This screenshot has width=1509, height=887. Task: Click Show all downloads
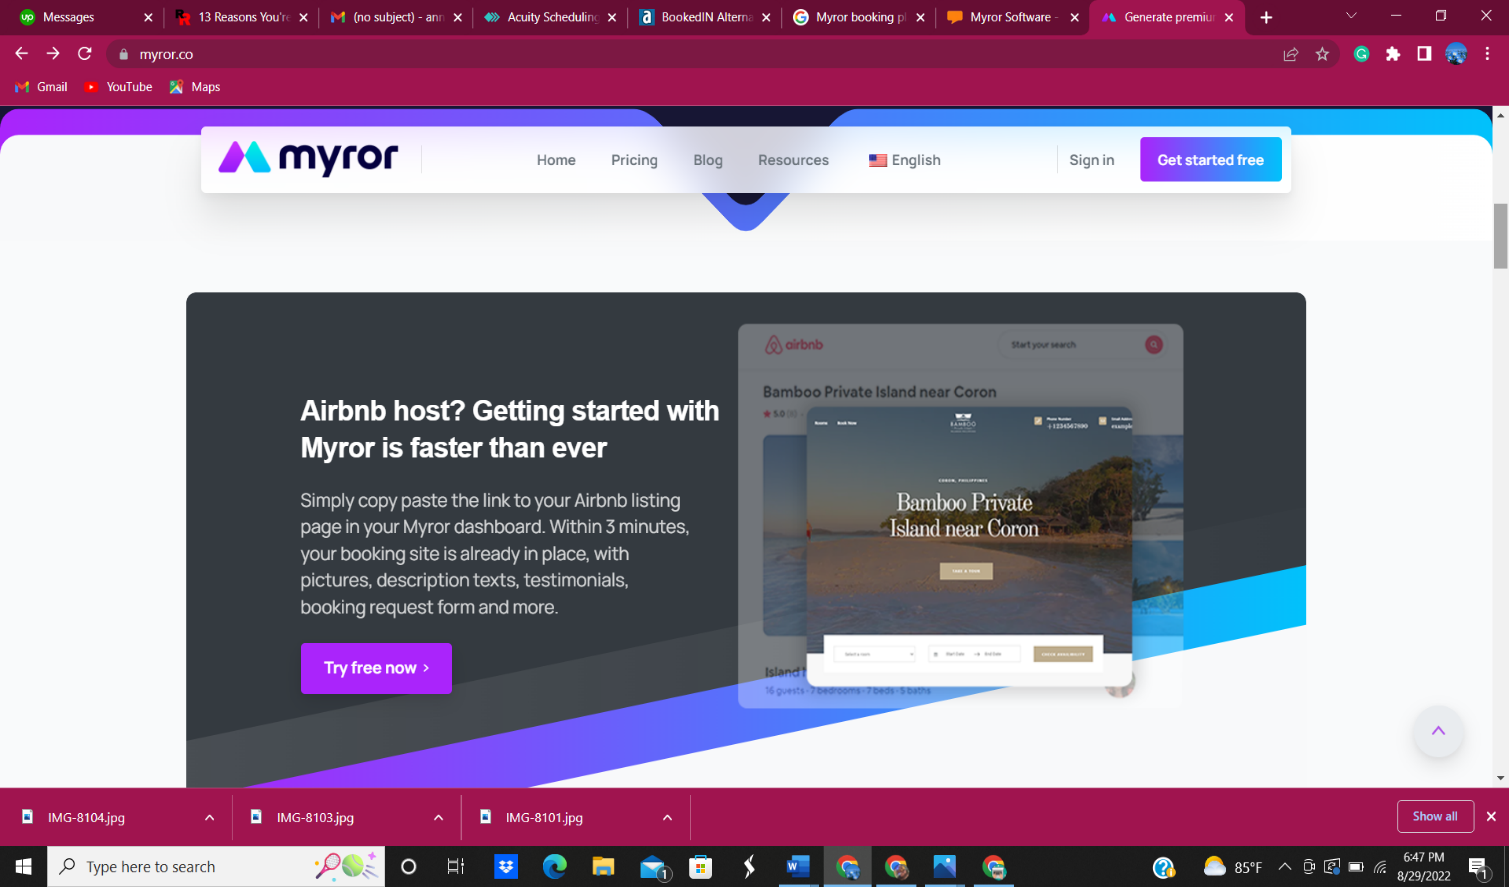tap(1435, 816)
